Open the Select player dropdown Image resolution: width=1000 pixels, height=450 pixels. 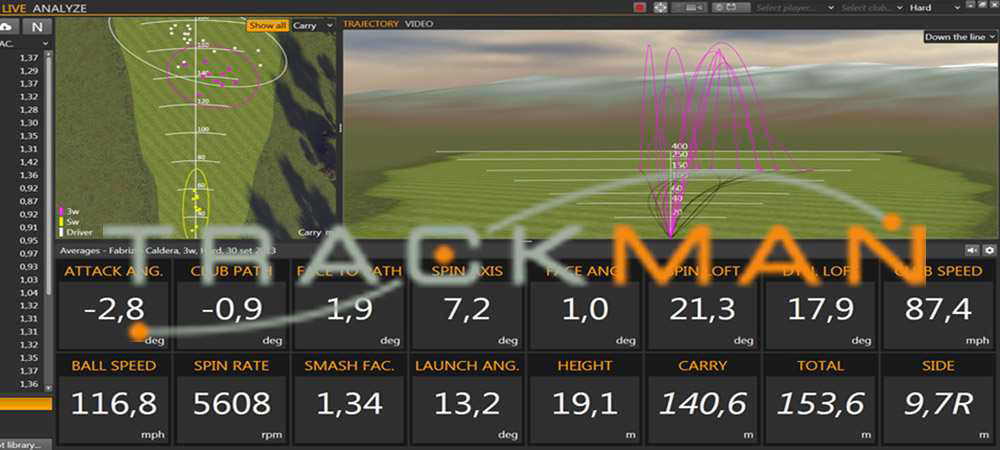click(795, 8)
